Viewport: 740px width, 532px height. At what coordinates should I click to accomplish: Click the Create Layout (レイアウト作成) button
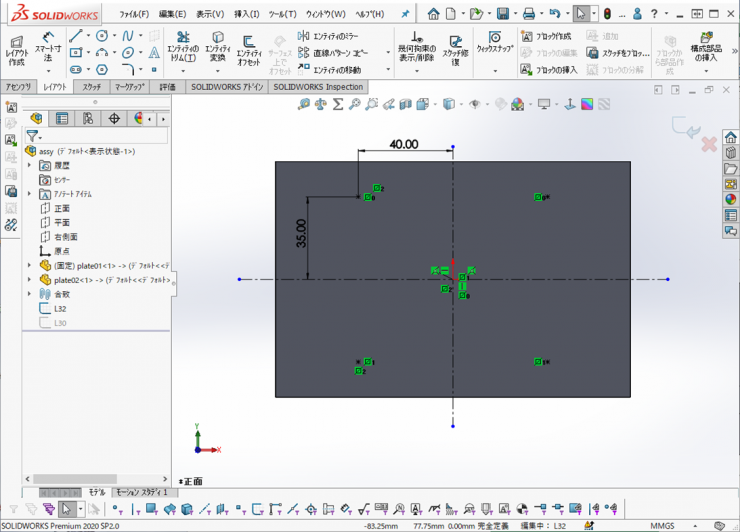point(16,49)
